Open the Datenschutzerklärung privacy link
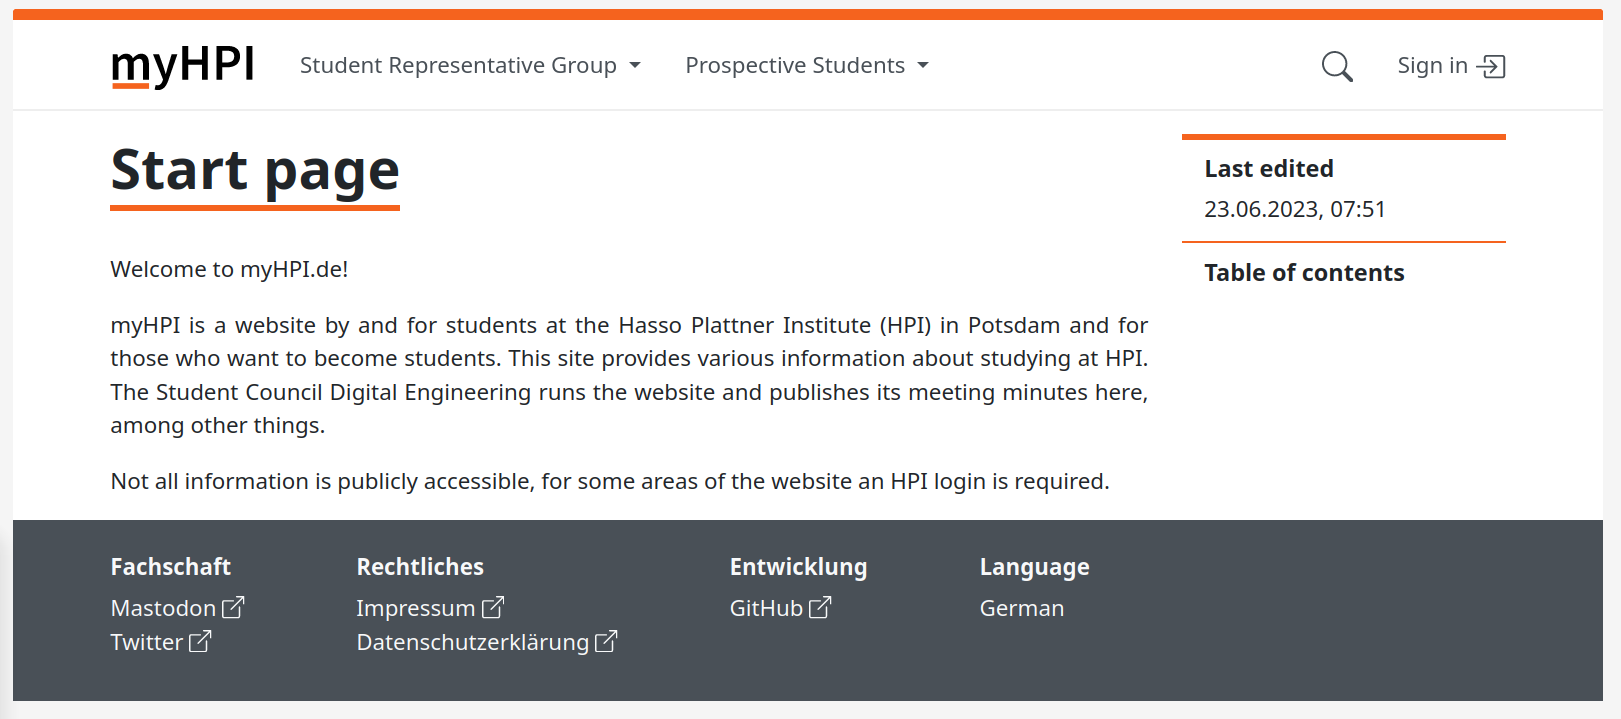1621x719 pixels. (x=472, y=642)
